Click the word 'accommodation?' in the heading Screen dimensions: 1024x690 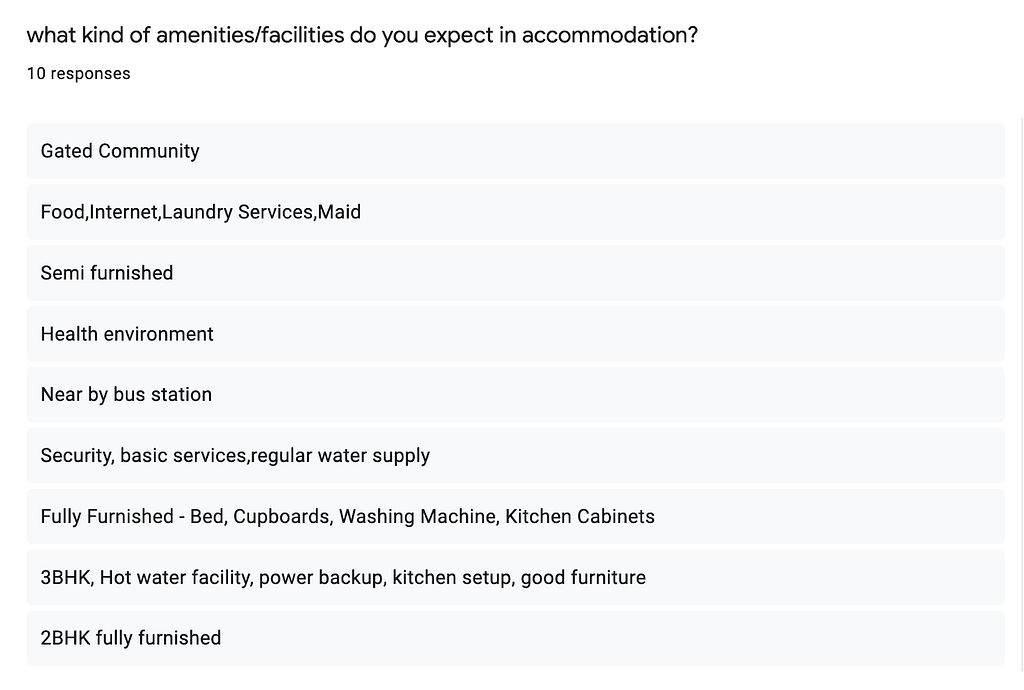point(610,35)
